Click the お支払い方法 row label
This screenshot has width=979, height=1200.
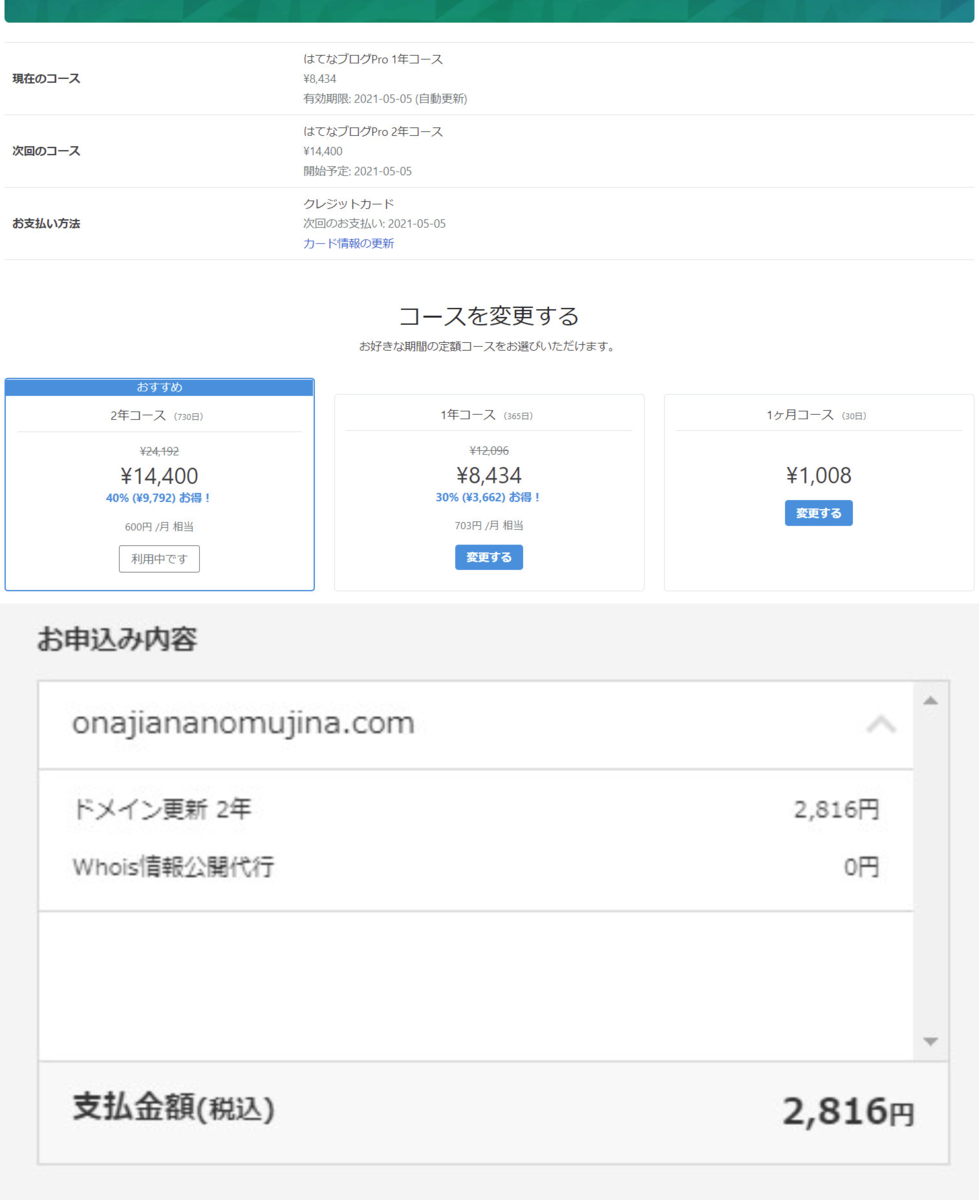(46, 223)
